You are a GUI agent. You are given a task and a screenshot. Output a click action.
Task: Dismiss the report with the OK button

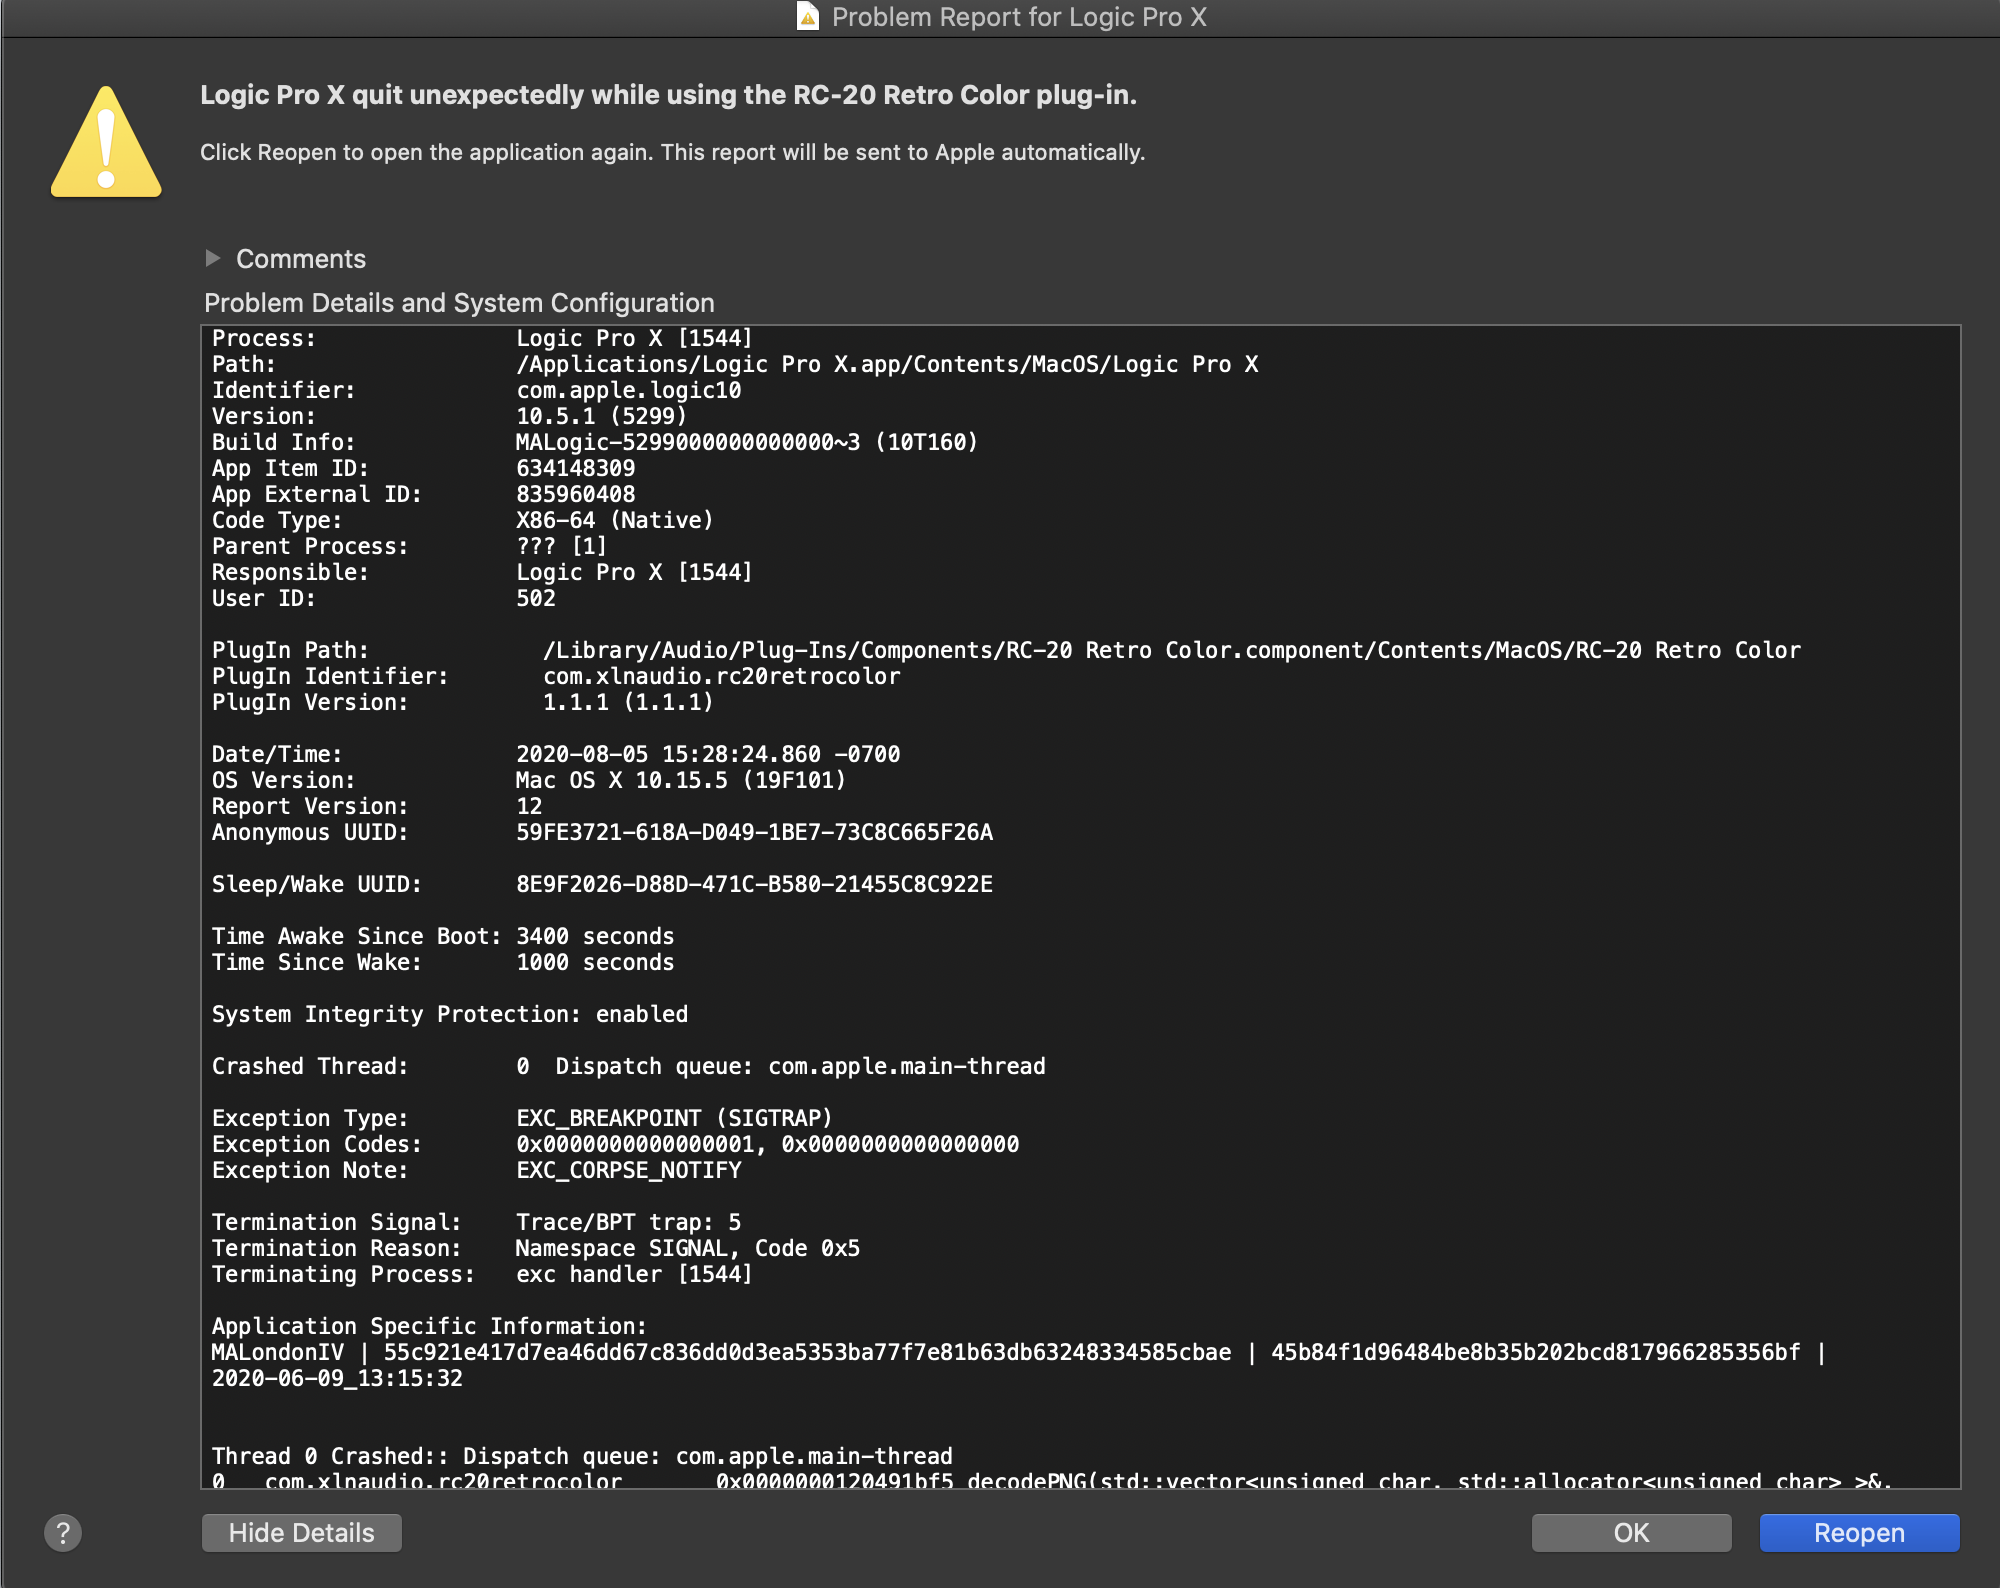(1631, 1532)
